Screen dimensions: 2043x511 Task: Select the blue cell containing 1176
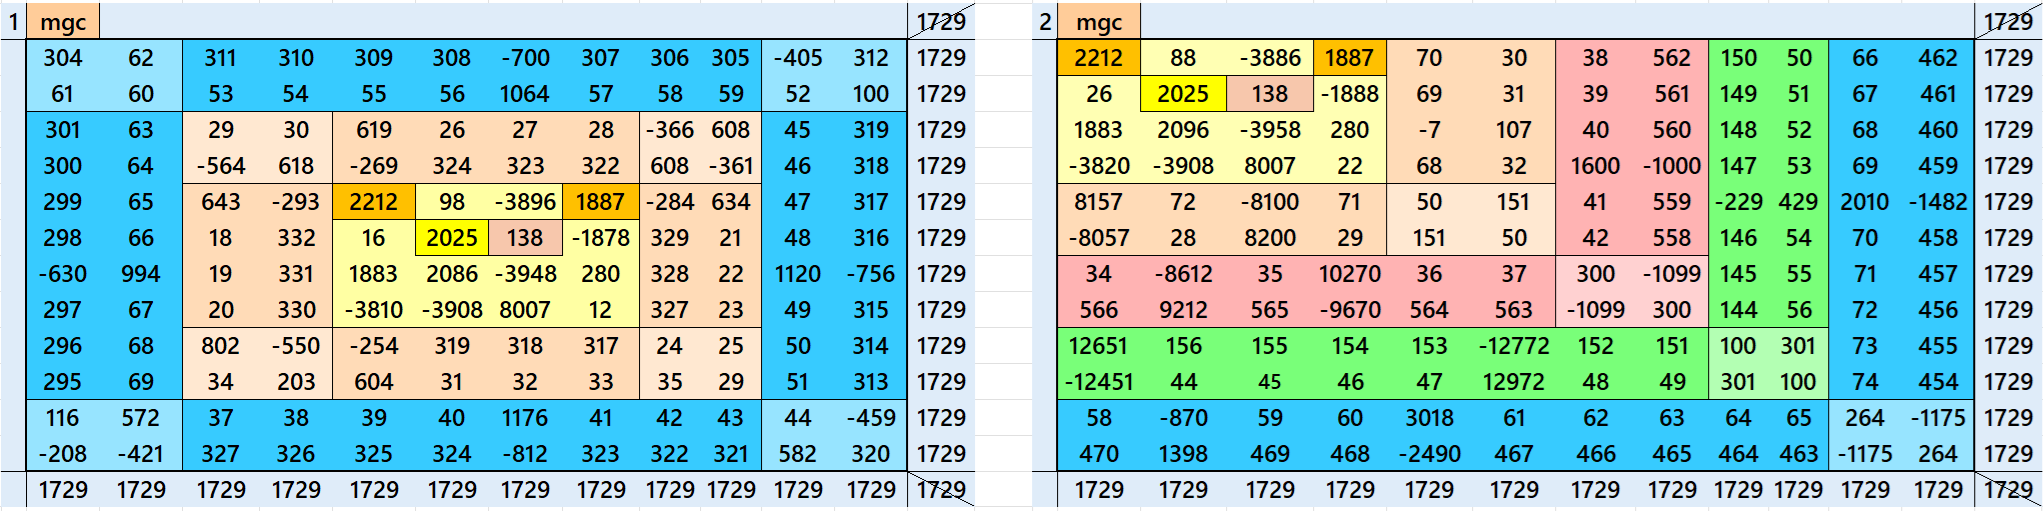click(525, 418)
